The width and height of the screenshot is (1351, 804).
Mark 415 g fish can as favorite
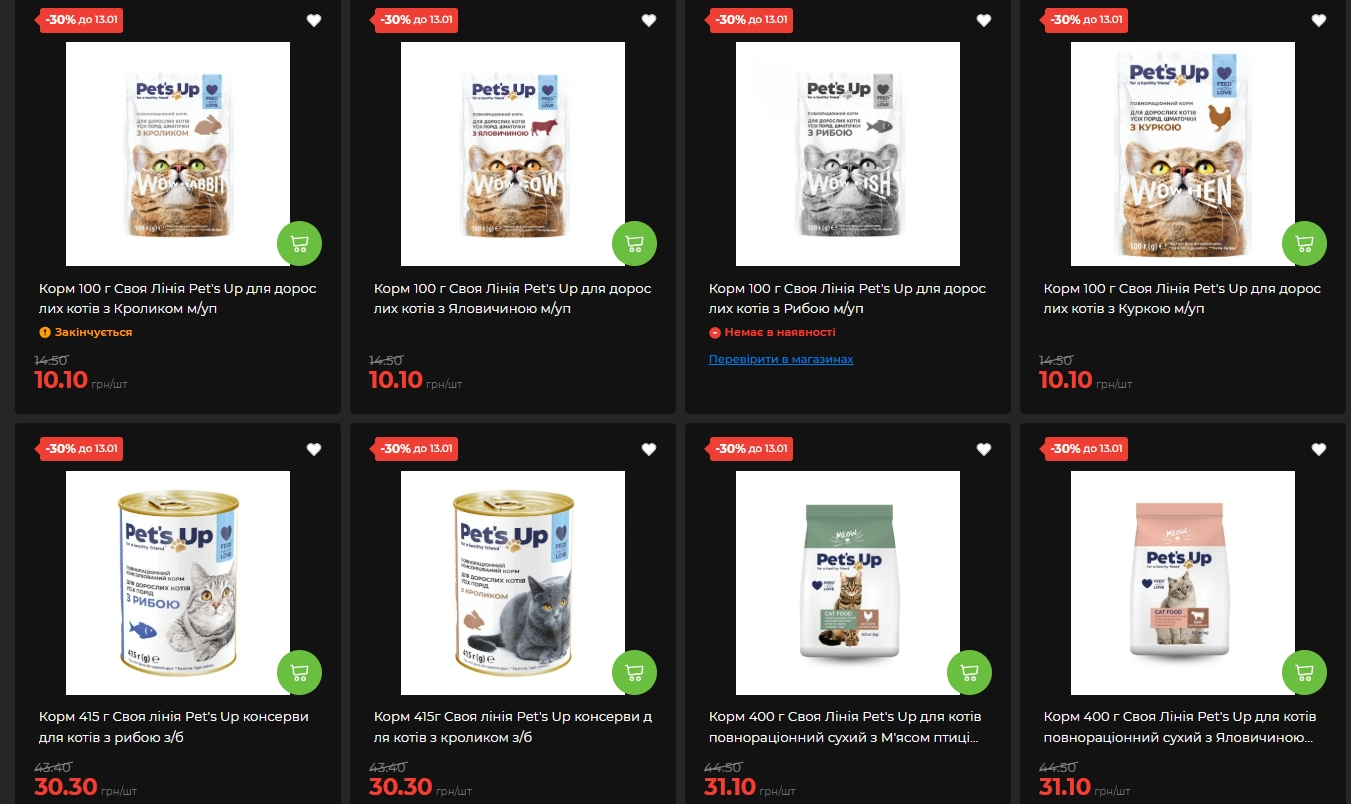314,450
